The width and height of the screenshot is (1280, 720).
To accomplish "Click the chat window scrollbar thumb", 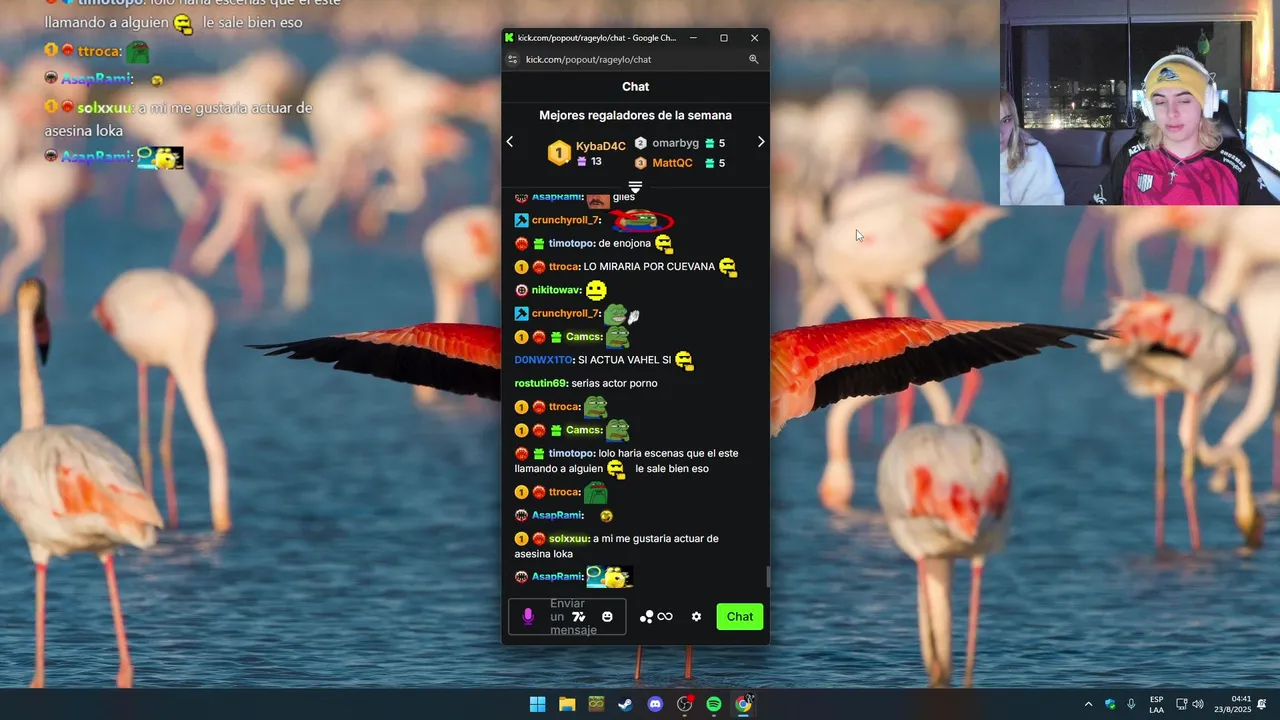I will (768, 577).
